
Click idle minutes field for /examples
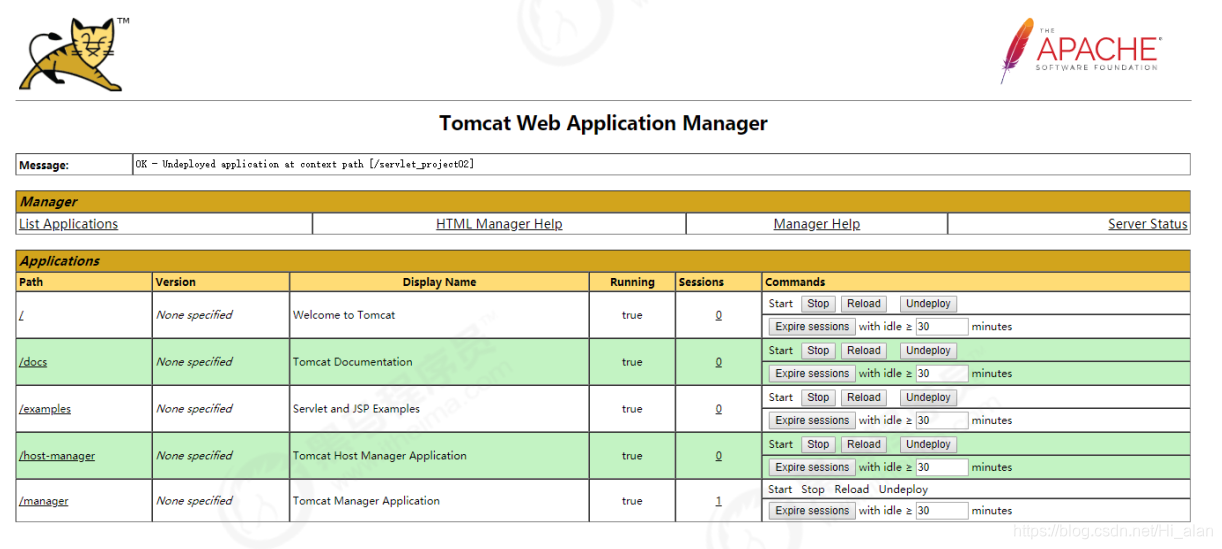tap(942, 421)
